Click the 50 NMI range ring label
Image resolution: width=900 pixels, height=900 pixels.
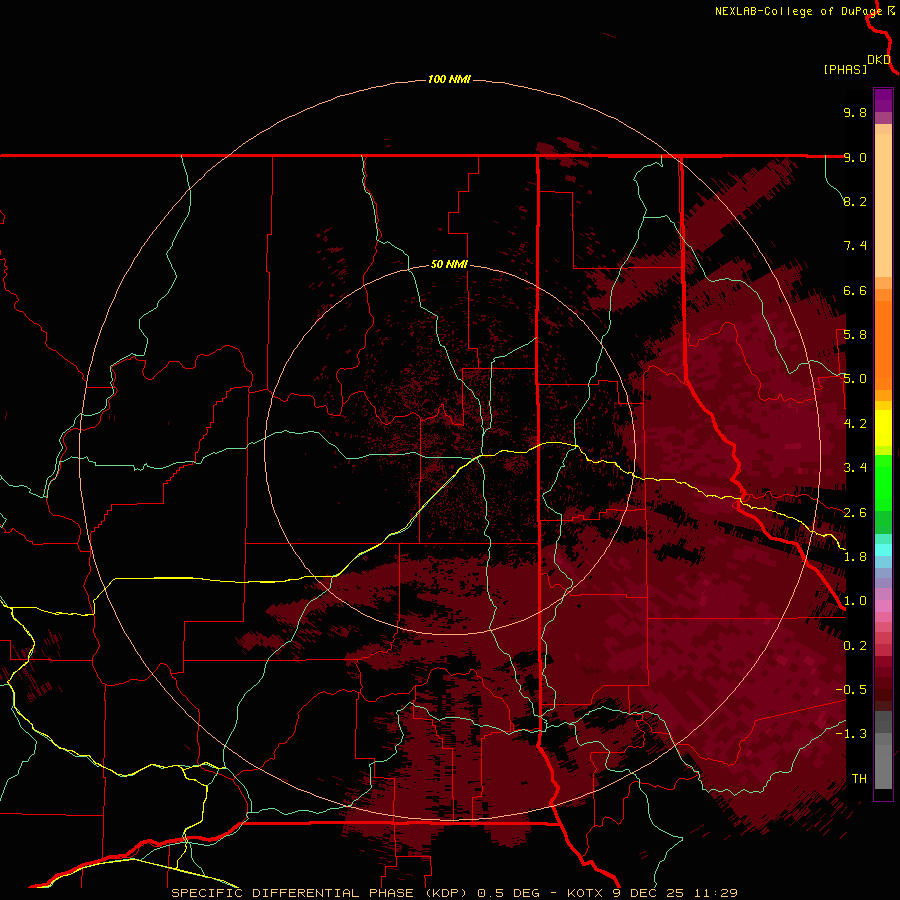coord(449,264)
